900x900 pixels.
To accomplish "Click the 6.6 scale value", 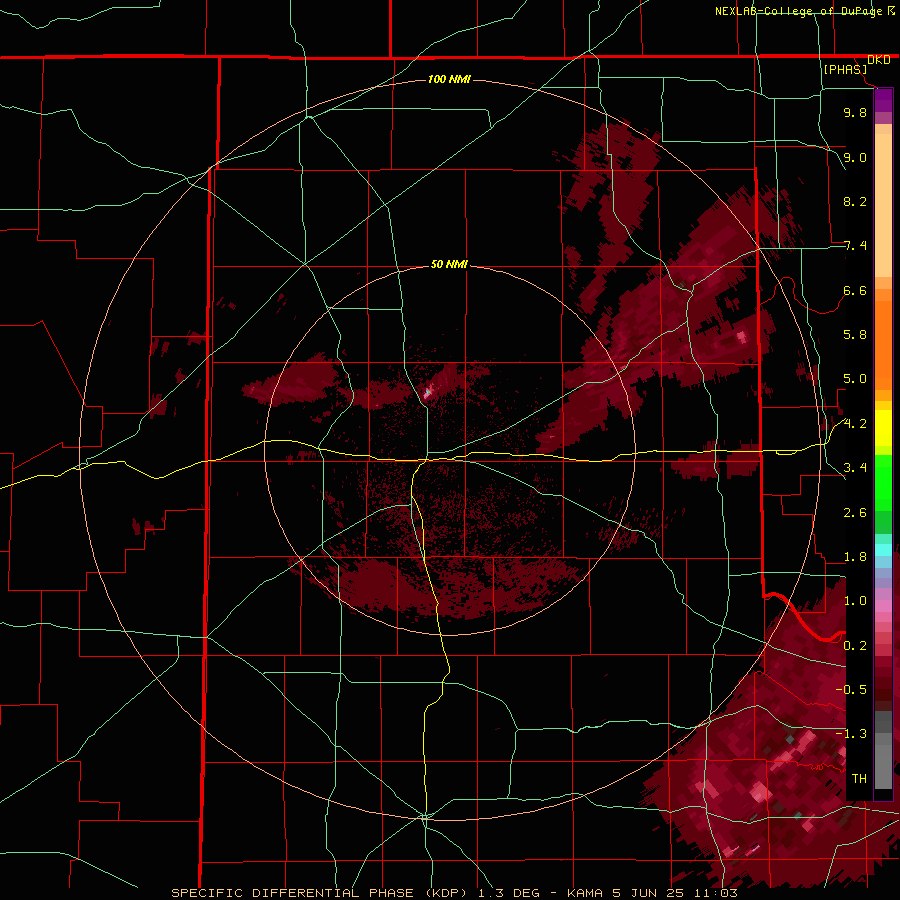I will (855, 290).
